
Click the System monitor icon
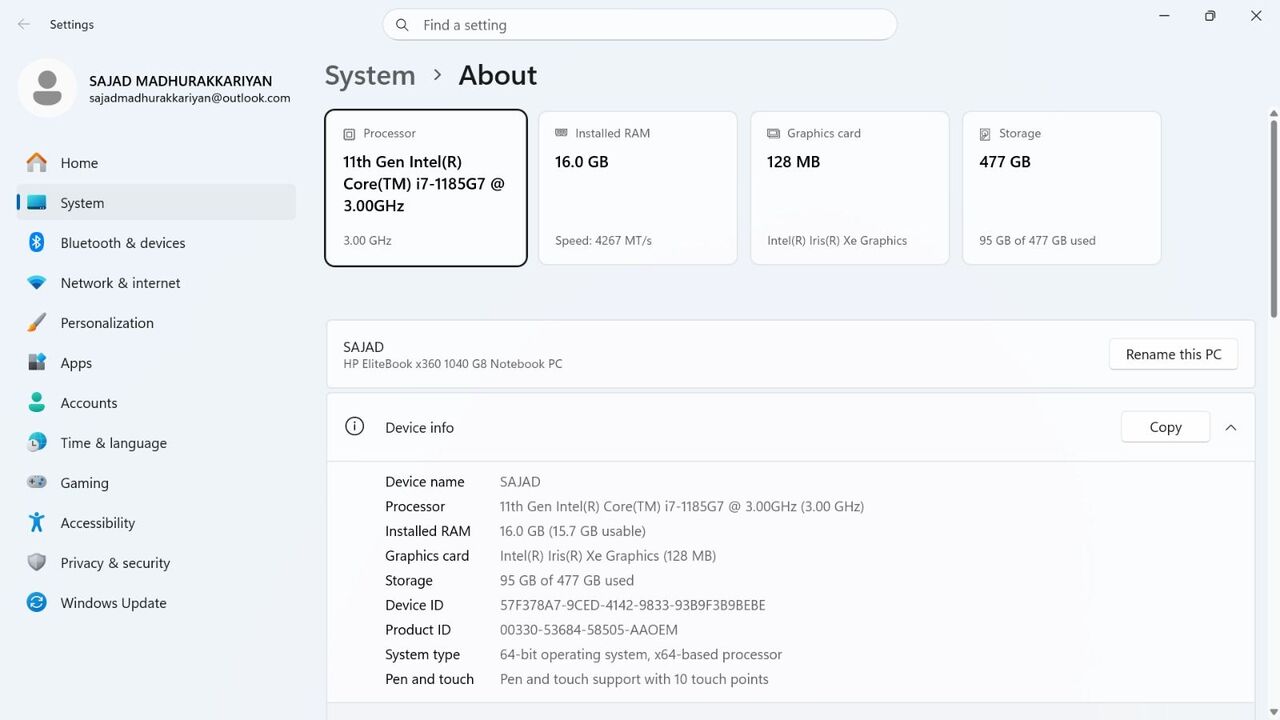pyautogui.click(x=37, y=202)
